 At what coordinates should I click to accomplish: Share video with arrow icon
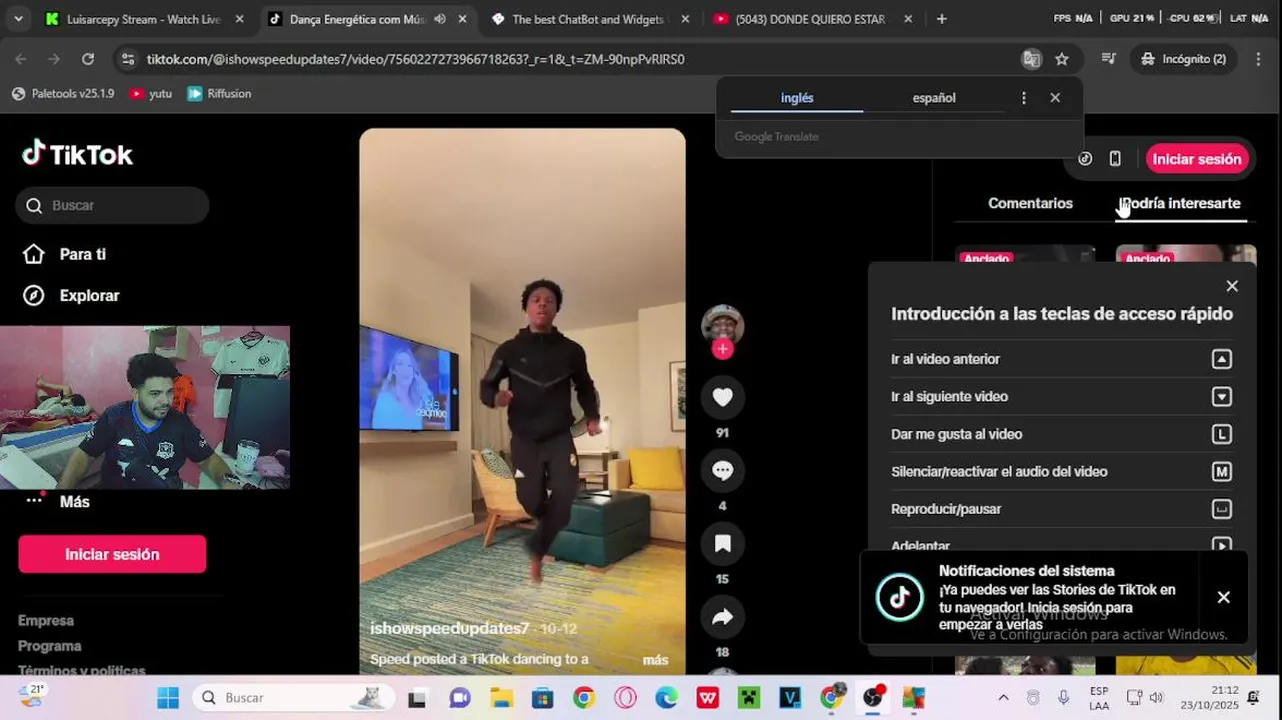click(x=723, y=618)
